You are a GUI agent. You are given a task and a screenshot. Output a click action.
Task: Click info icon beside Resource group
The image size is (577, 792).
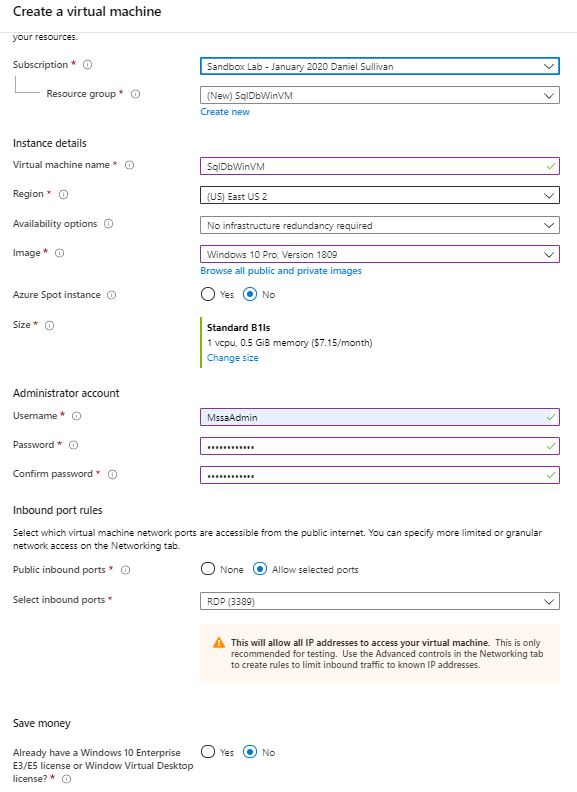135,94
